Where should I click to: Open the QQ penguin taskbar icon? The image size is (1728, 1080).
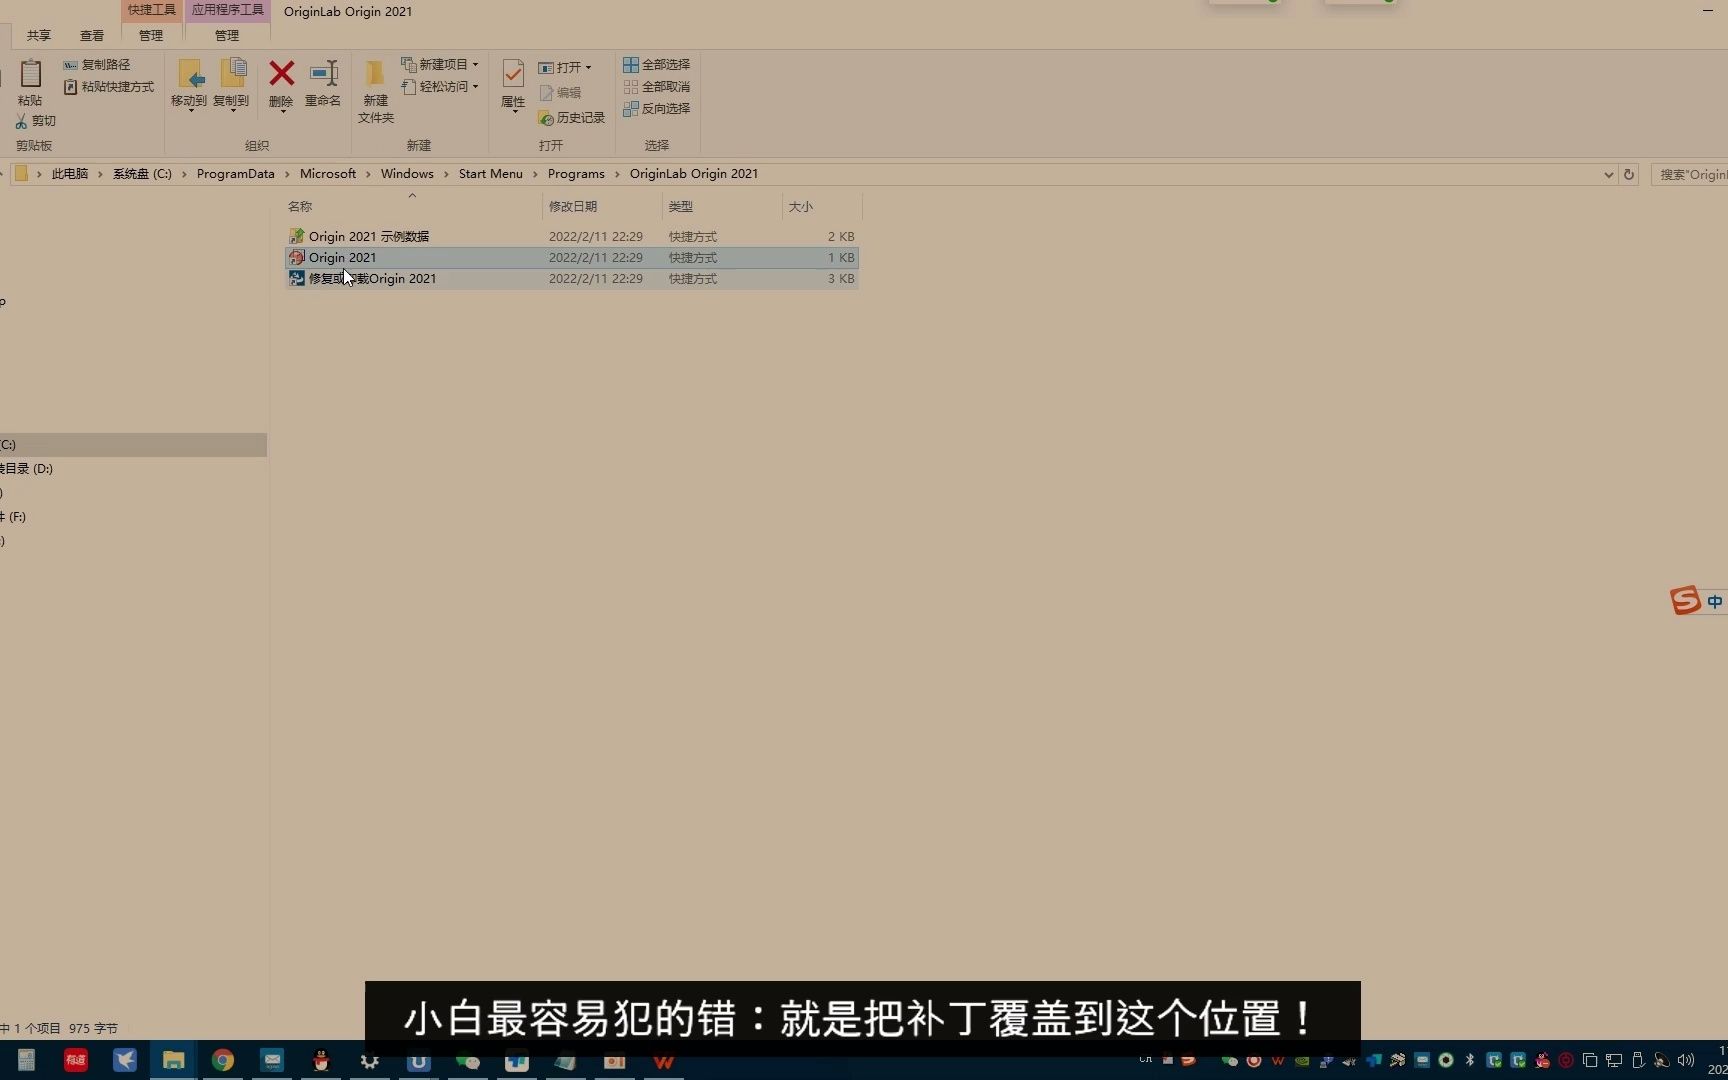[321, 1060]
